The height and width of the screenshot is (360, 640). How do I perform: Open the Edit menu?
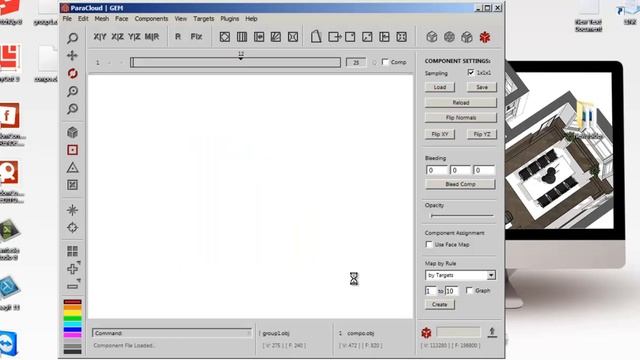point(83,19)
